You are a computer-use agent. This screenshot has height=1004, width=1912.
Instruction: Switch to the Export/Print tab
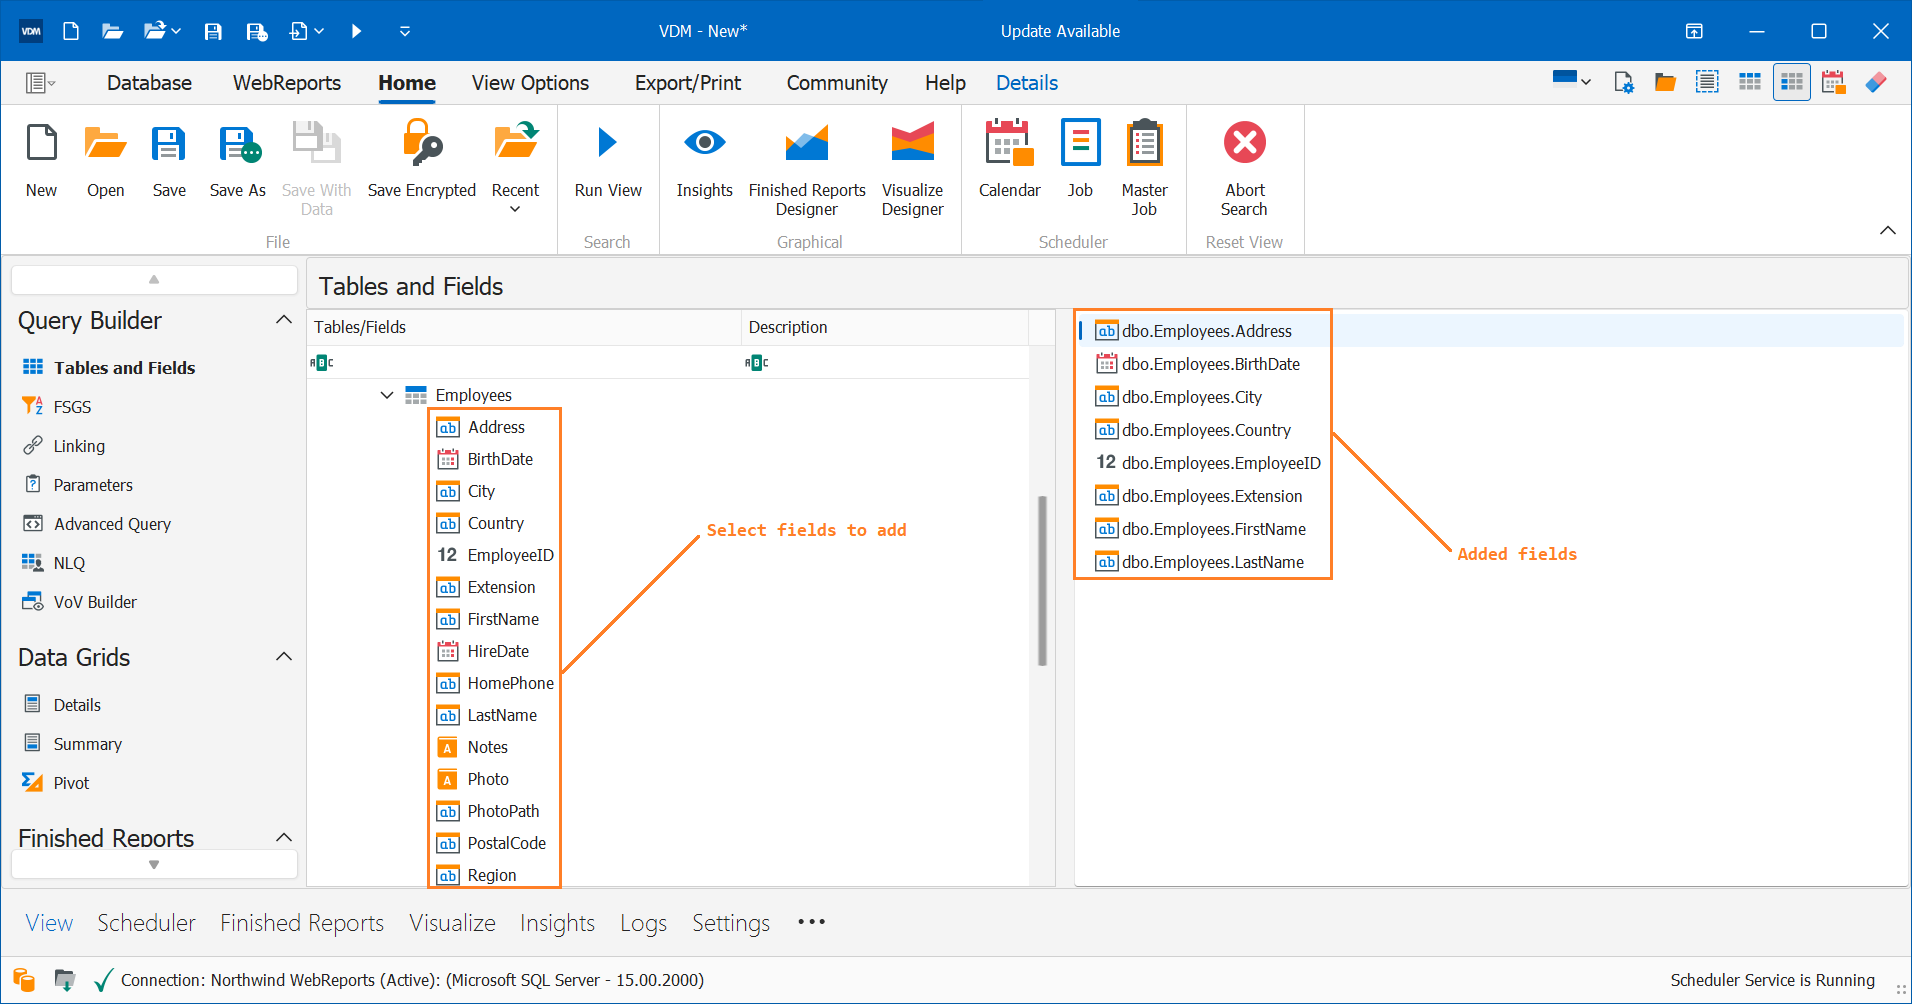pyautogui.click(x=688, y=83)
